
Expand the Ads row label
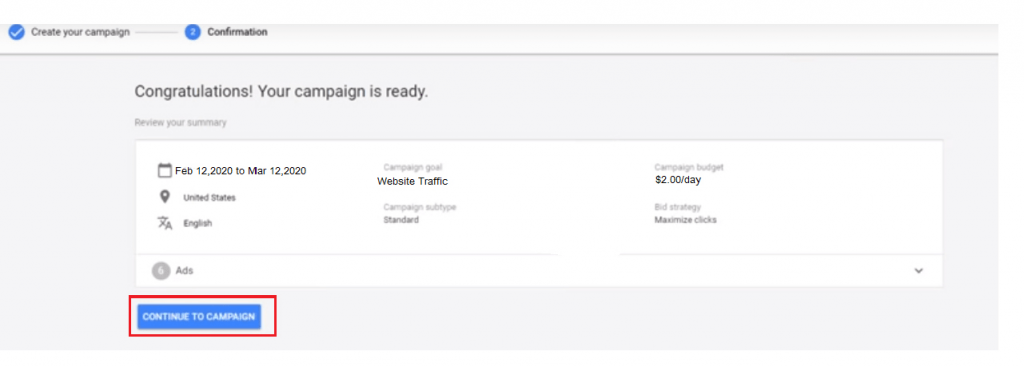(x=184, y=270)
